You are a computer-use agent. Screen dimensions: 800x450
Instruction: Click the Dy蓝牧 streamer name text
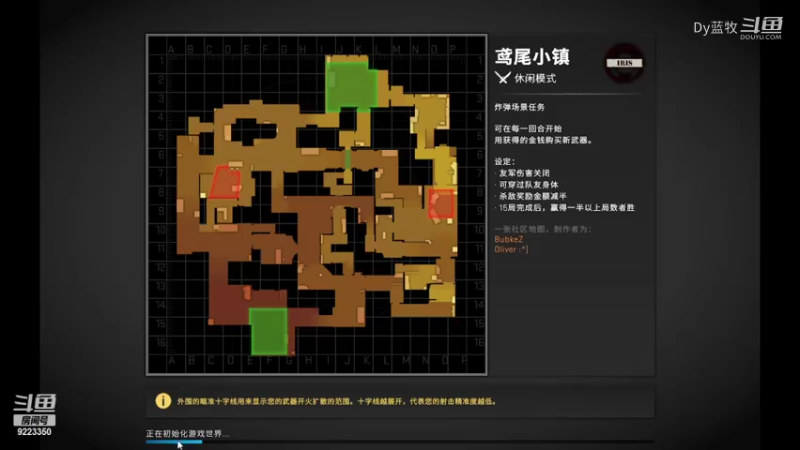[715, 28]
